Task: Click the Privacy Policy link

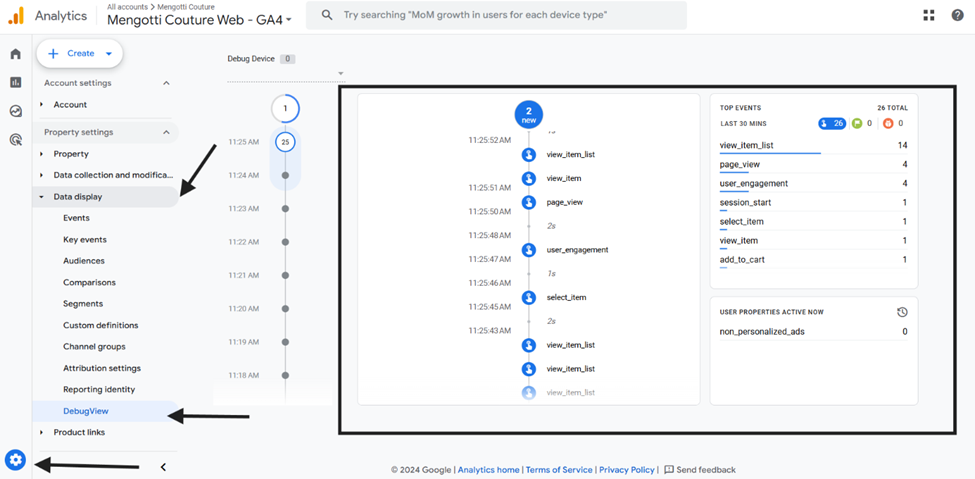Action: pyautogui.click(x=627, y=470)
